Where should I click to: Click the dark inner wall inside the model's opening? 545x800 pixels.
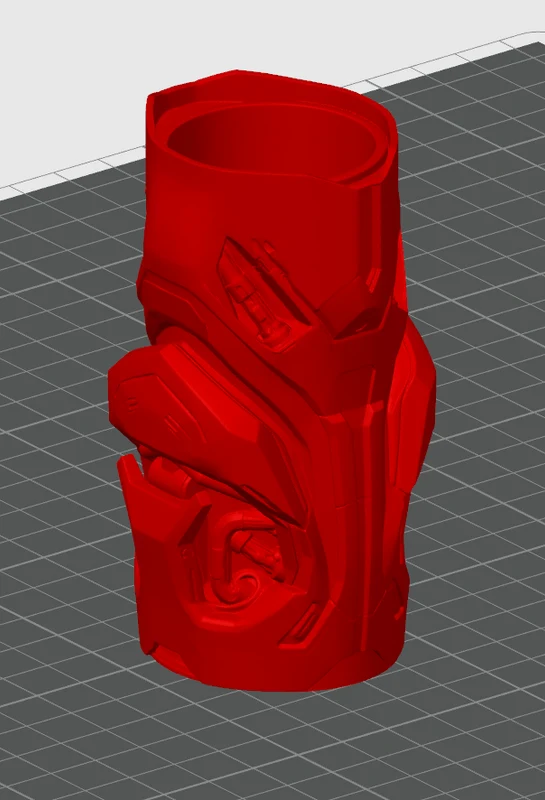coord(204,133)
